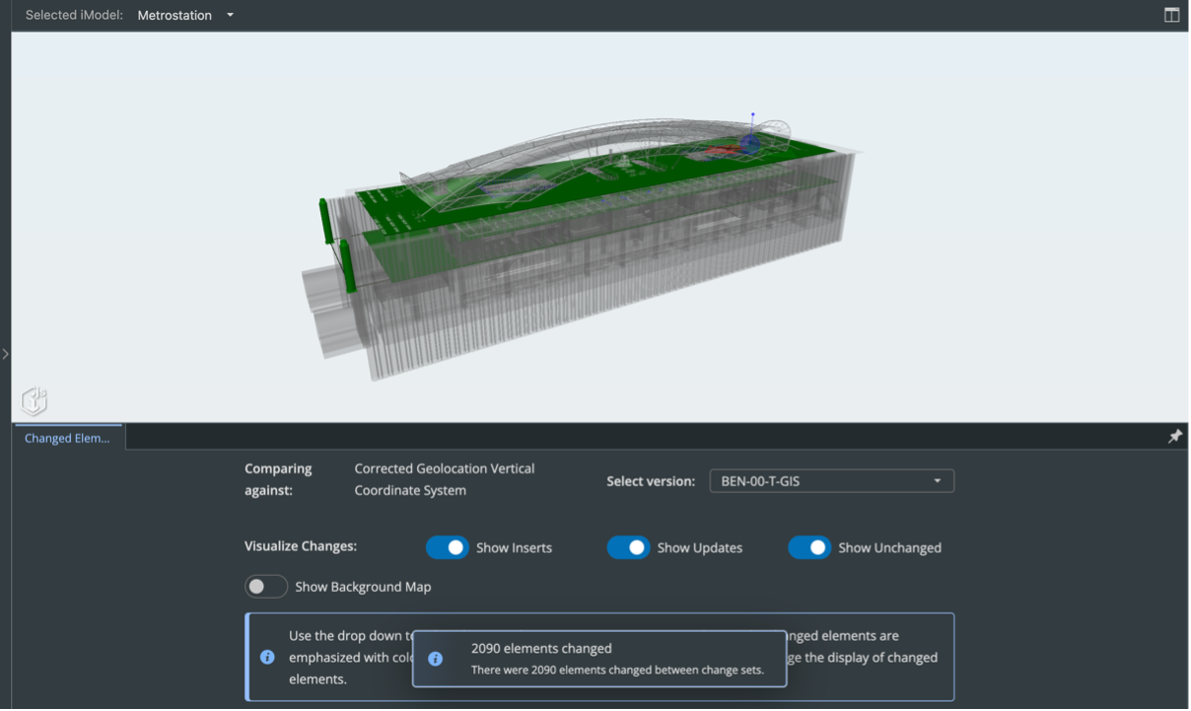Enable the Show Background Map toggle
Image resolution: width=1191 pixels, height=711 pixels.
click(266, 587)
